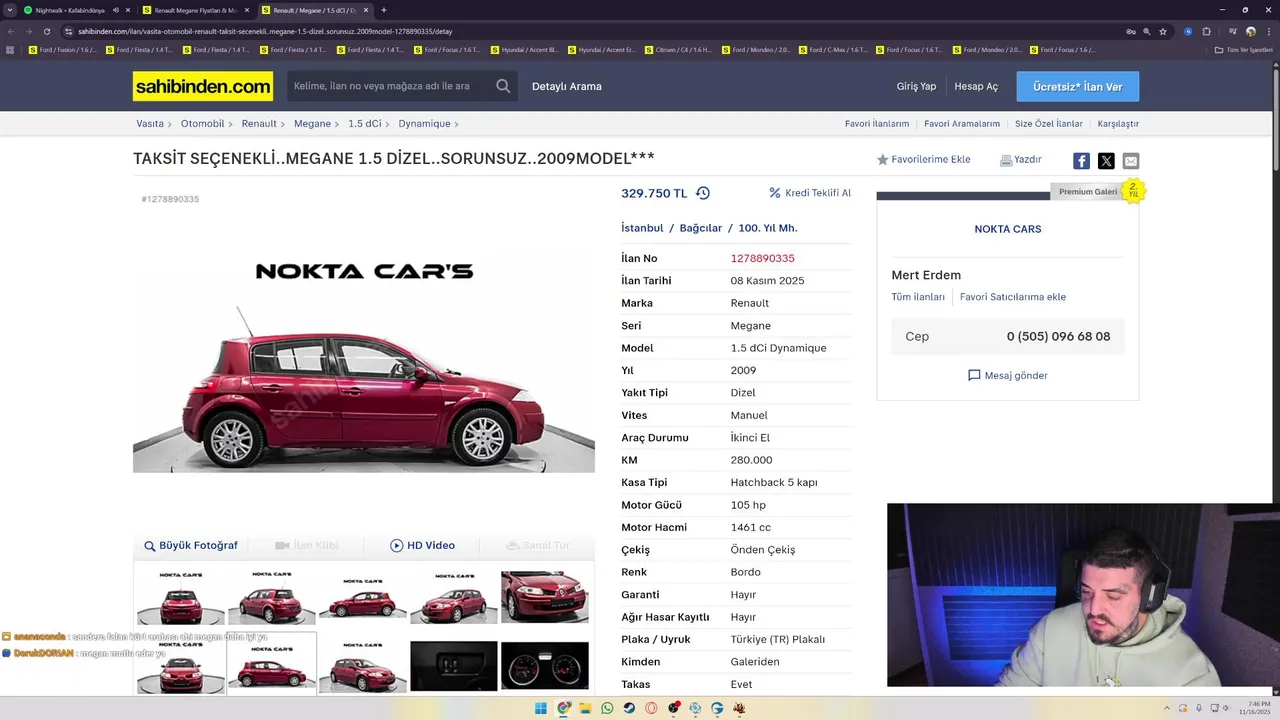This screenshot has height=720, width=1280.
Task: Open NOKTA CARS store link
Action: click(x=1008, y=229)
